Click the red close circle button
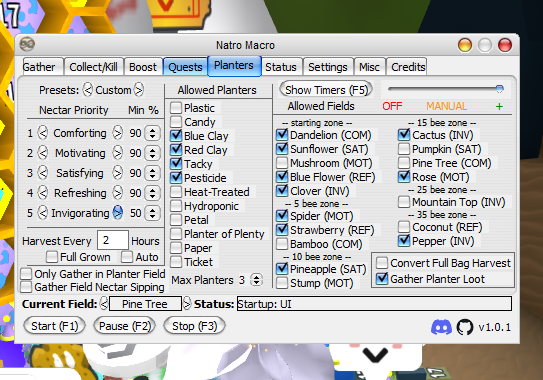543x380 pixels. 505,45
